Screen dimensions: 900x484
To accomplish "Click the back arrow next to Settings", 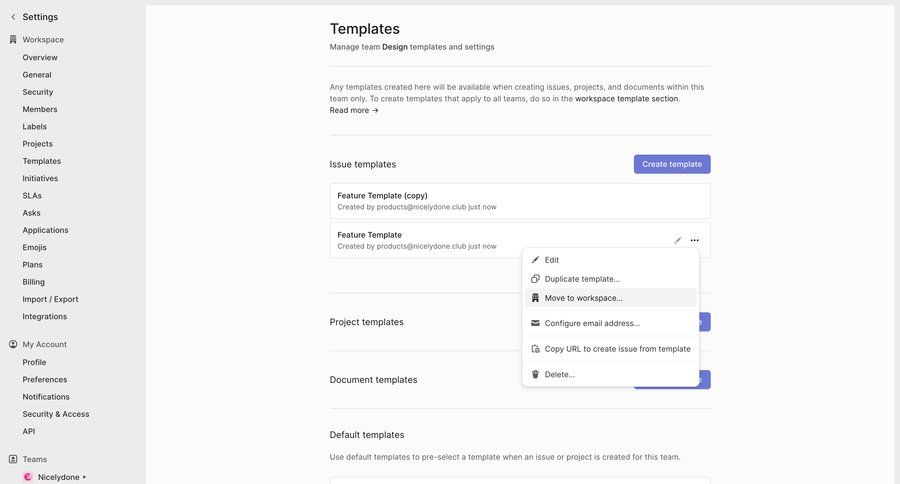I will click(x=13, y=17).
